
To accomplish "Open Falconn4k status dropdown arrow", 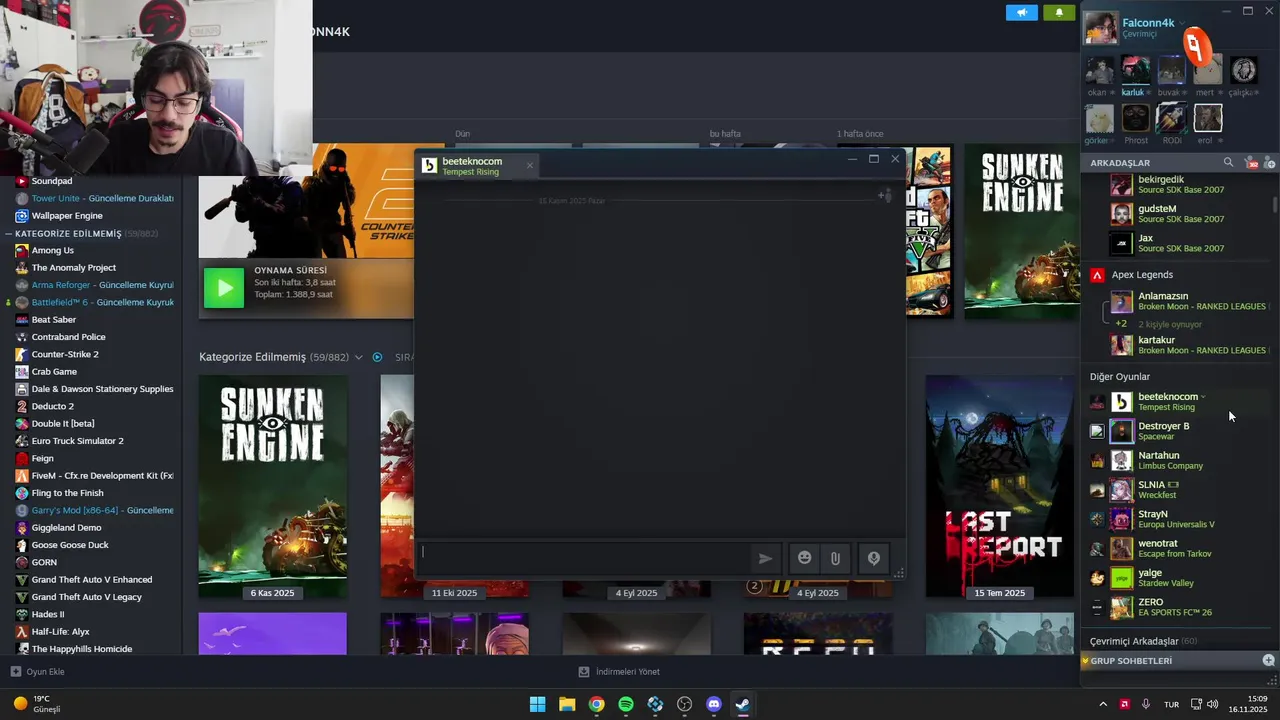I will [1182, 23].
